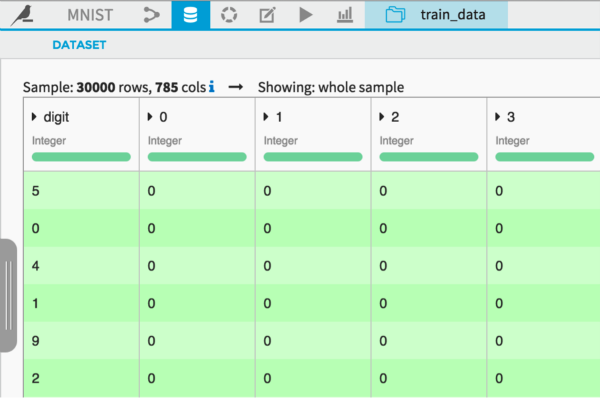
Task: Click the Jobs play icon
Action: pos(305,15)
